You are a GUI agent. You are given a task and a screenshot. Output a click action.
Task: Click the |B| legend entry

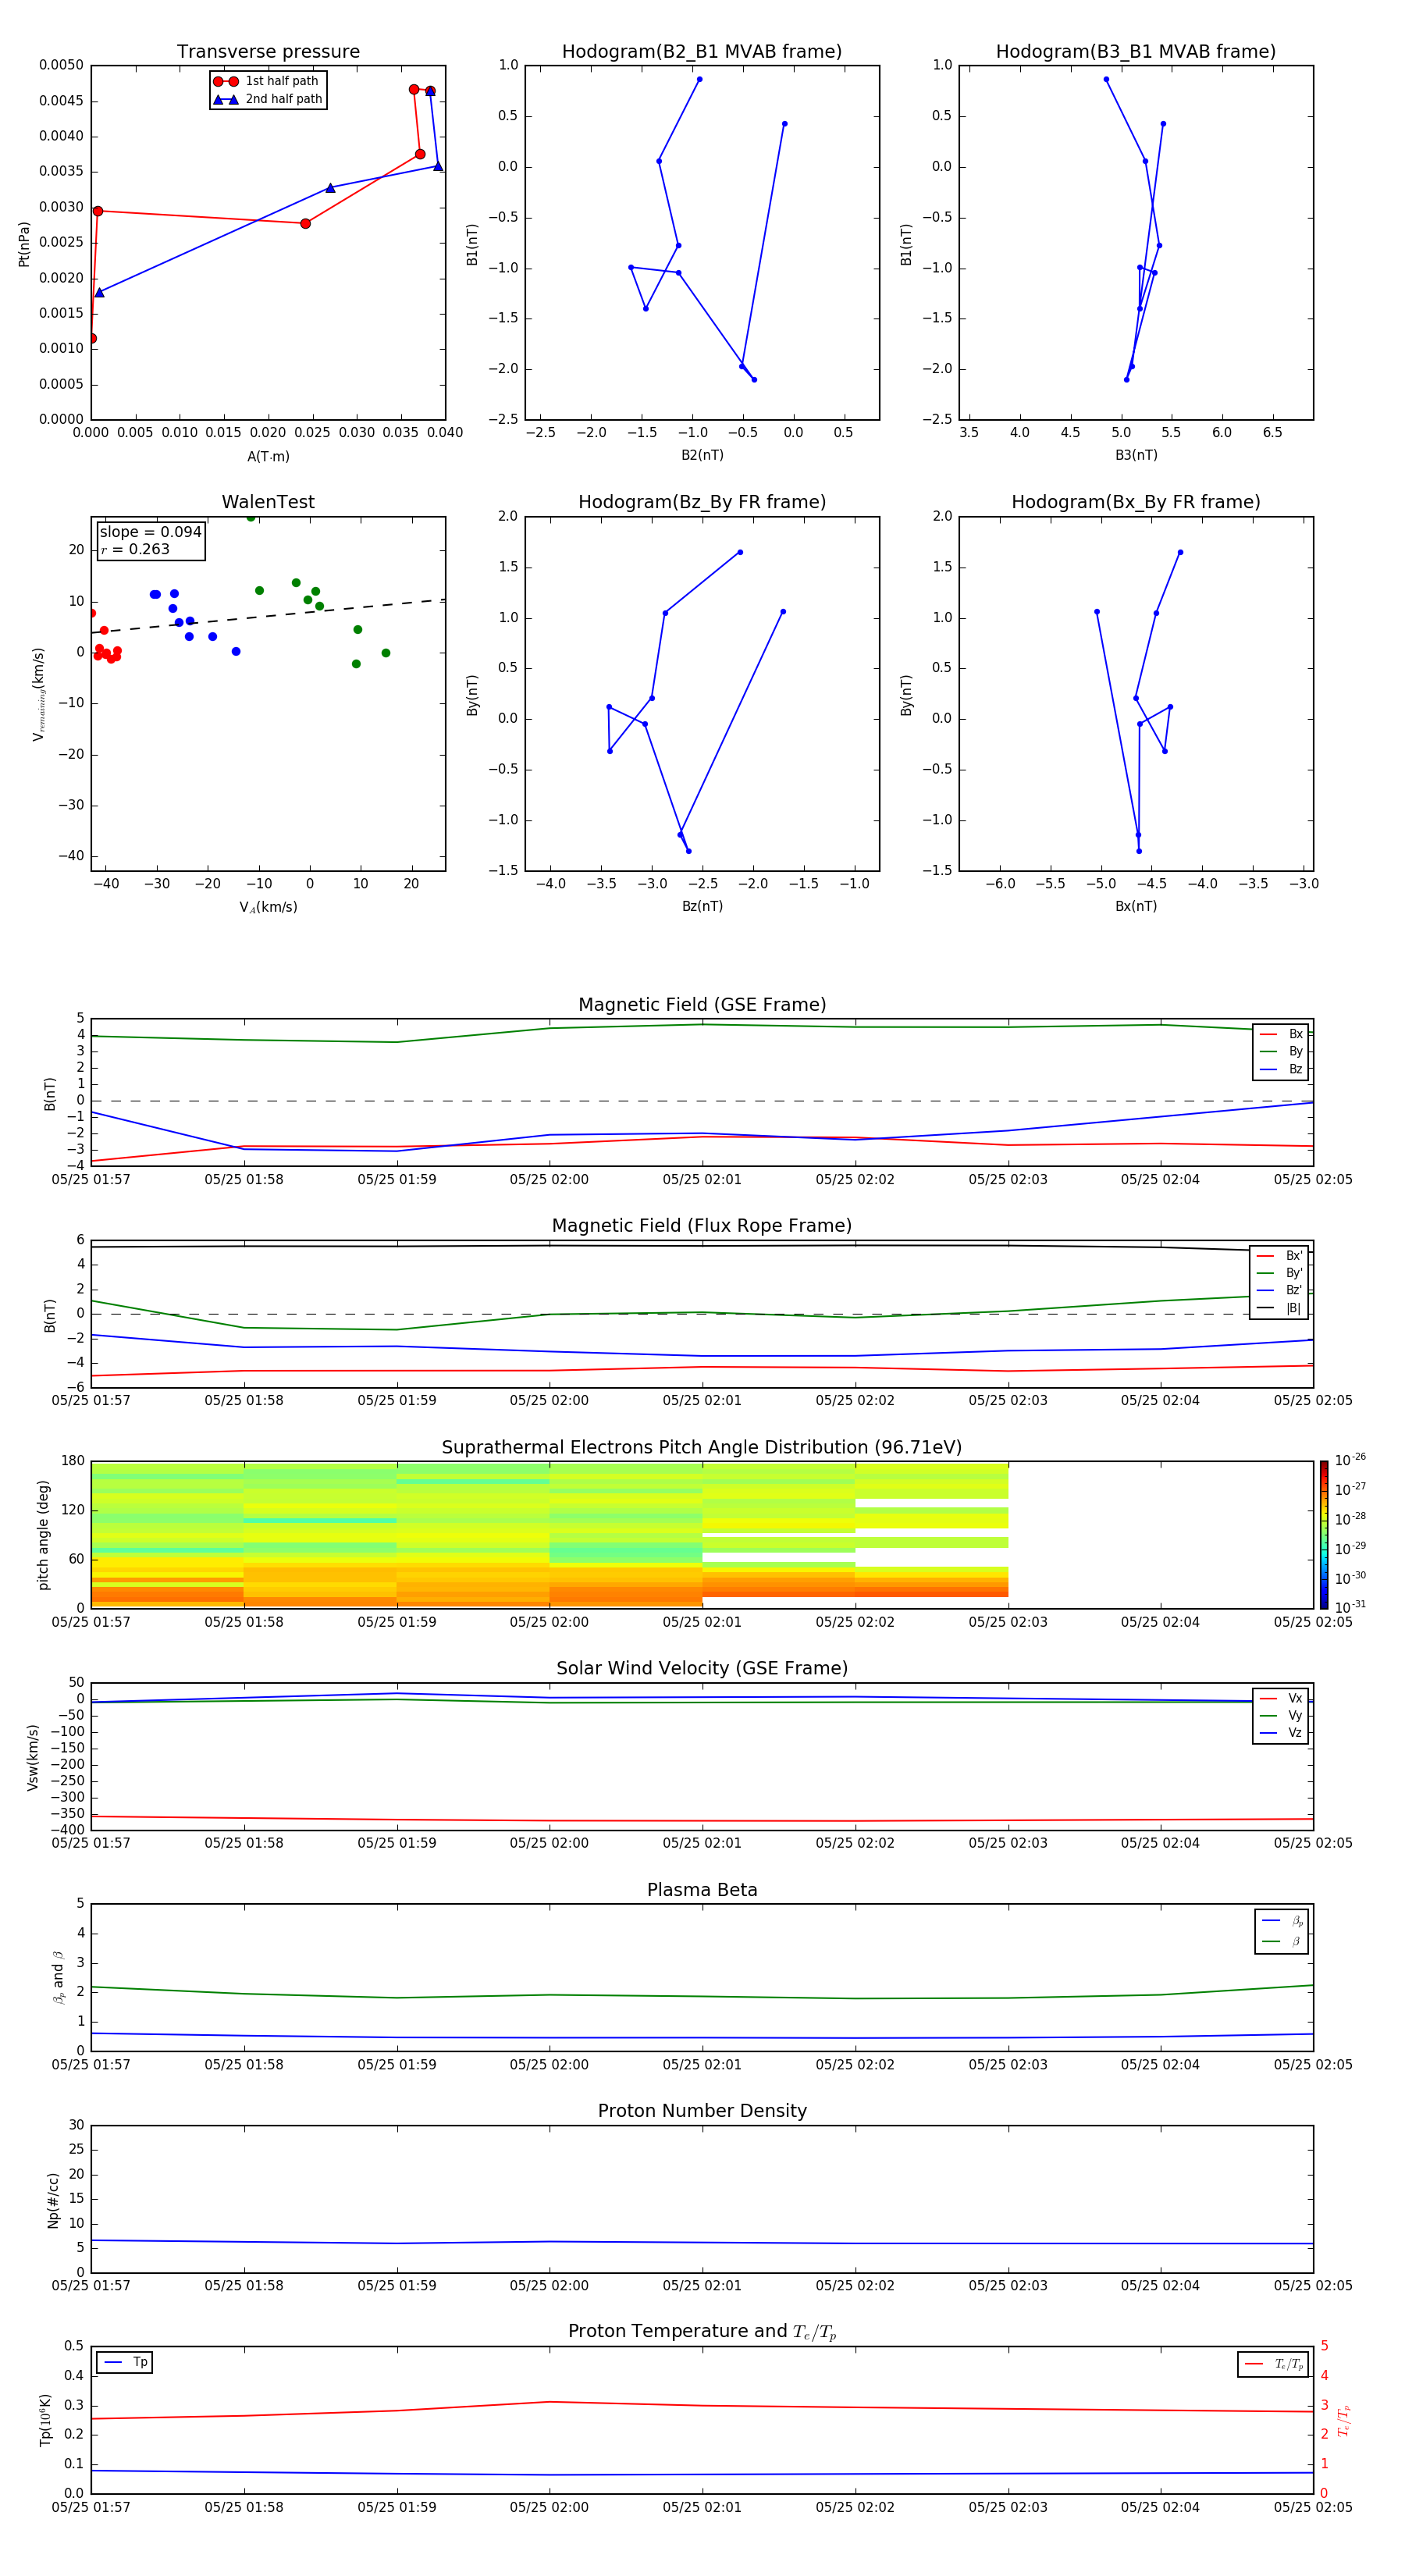coord(1279,1308)
